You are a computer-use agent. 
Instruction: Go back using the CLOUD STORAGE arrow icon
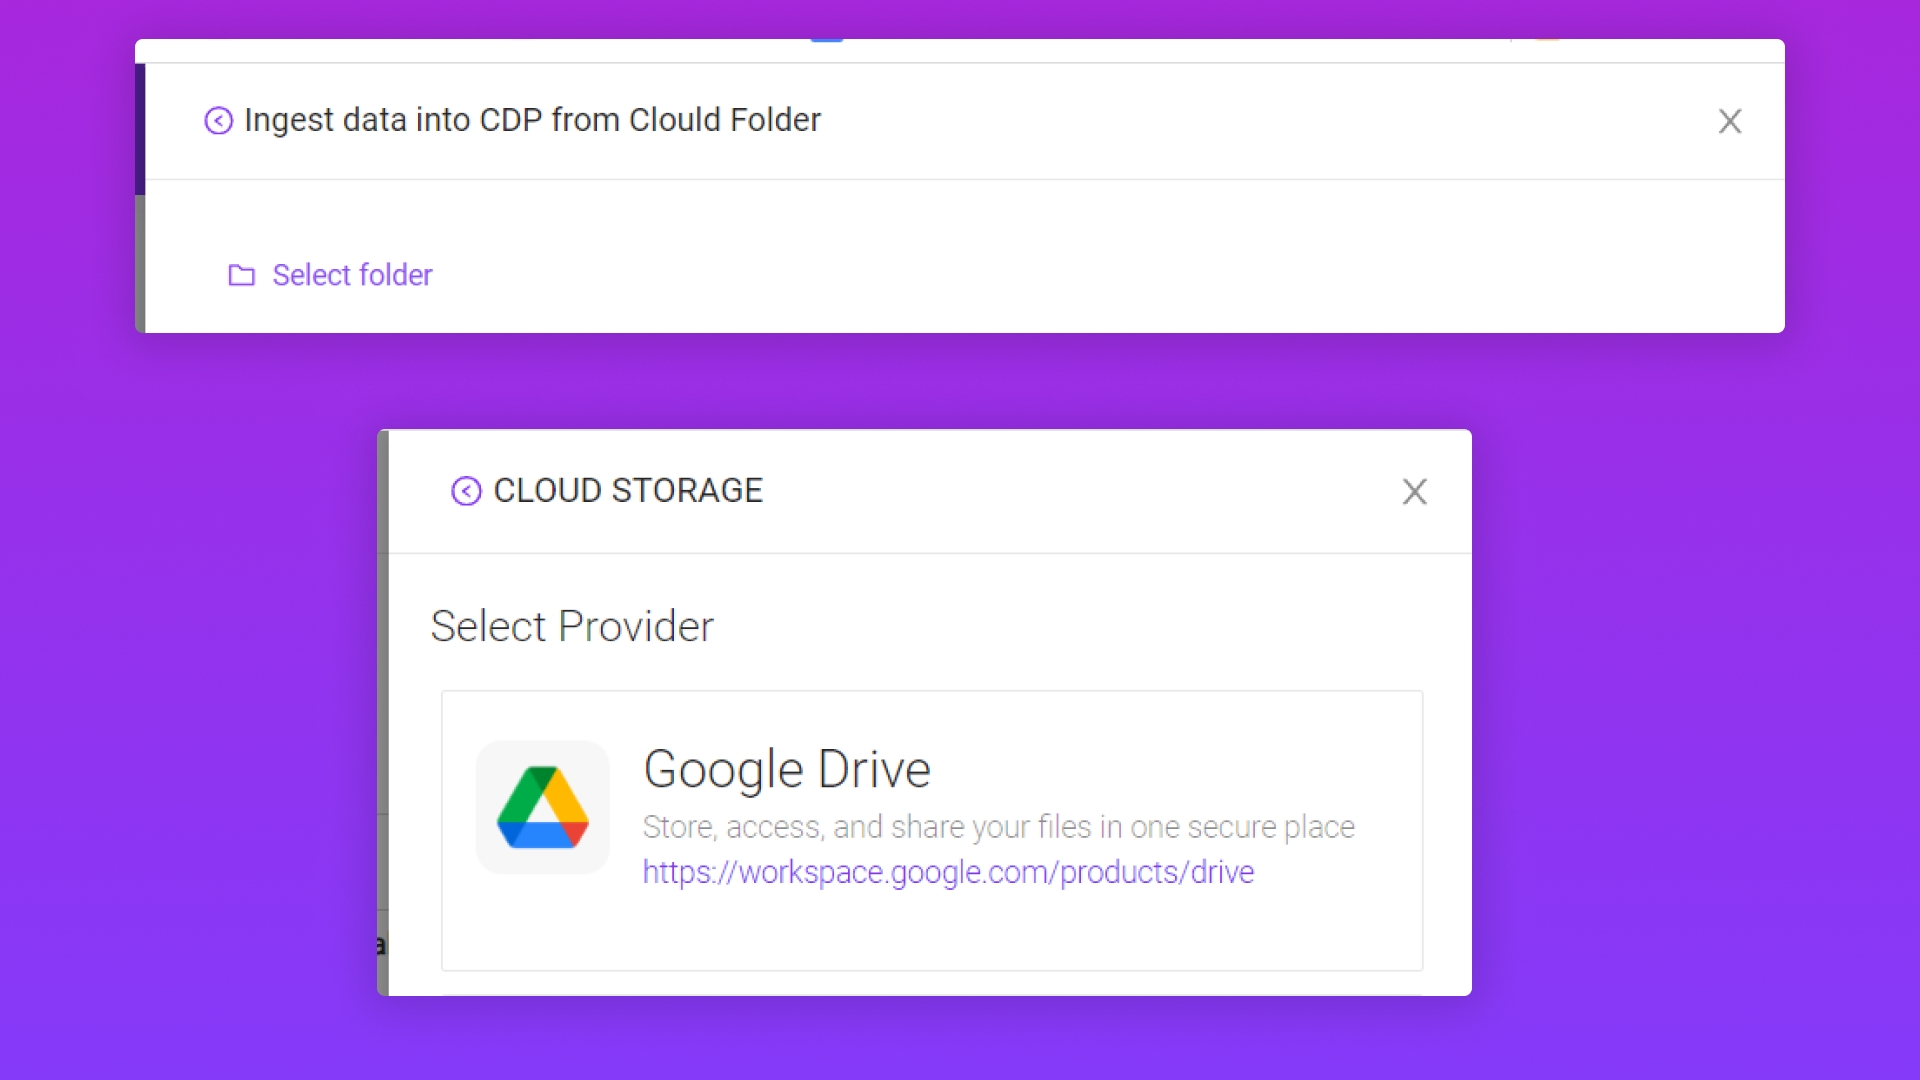pos(466,491)
